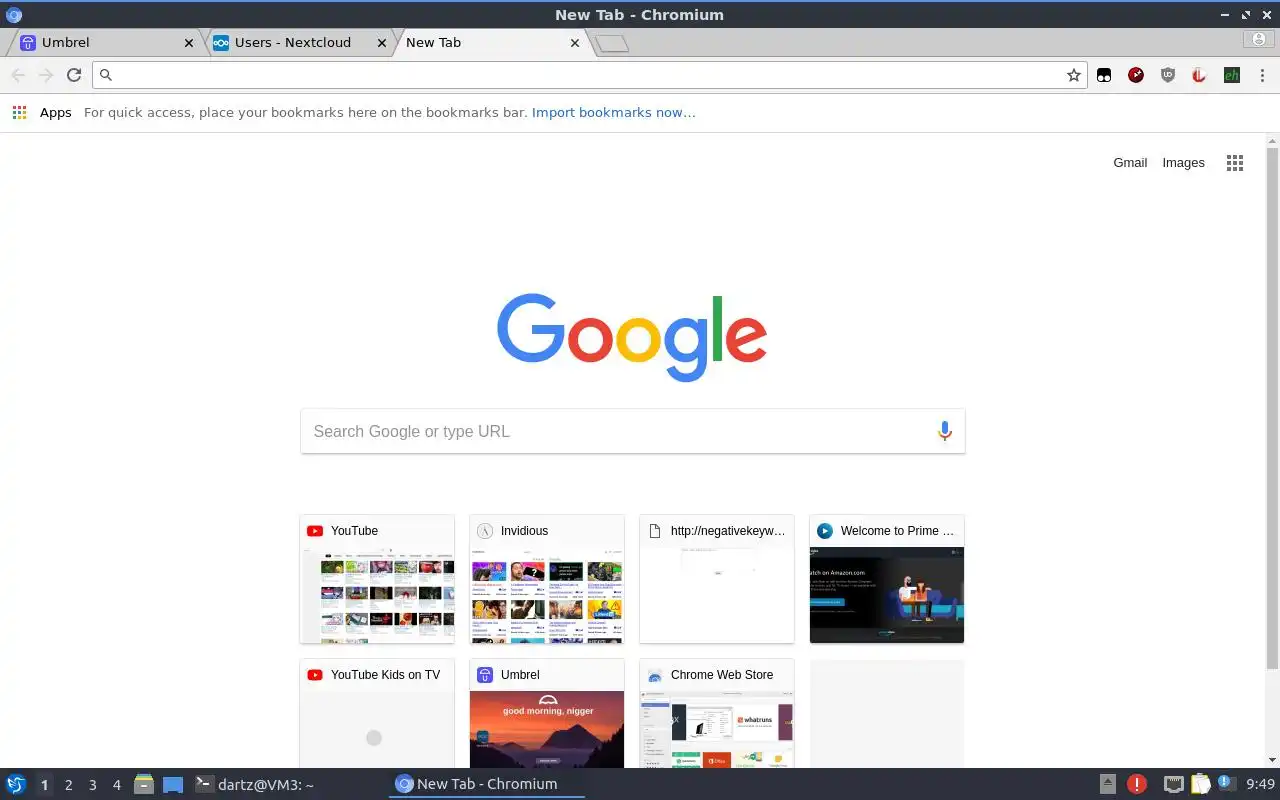Image resolution: width=1280 pixels, height=800 pixels.
Task: Close the Users - Nextcloud tab
Action: 381,43
